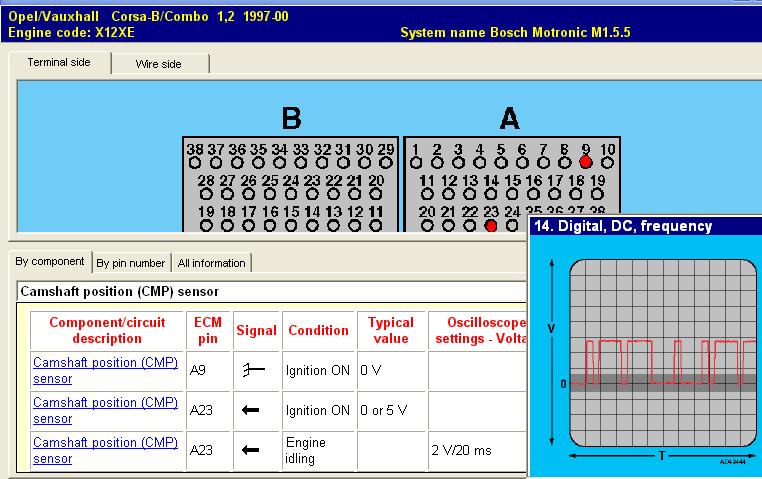This screenshot has height=479, width=762.
Task: Click input arrow in Engine idling row
Action: (x=250, y=450)
